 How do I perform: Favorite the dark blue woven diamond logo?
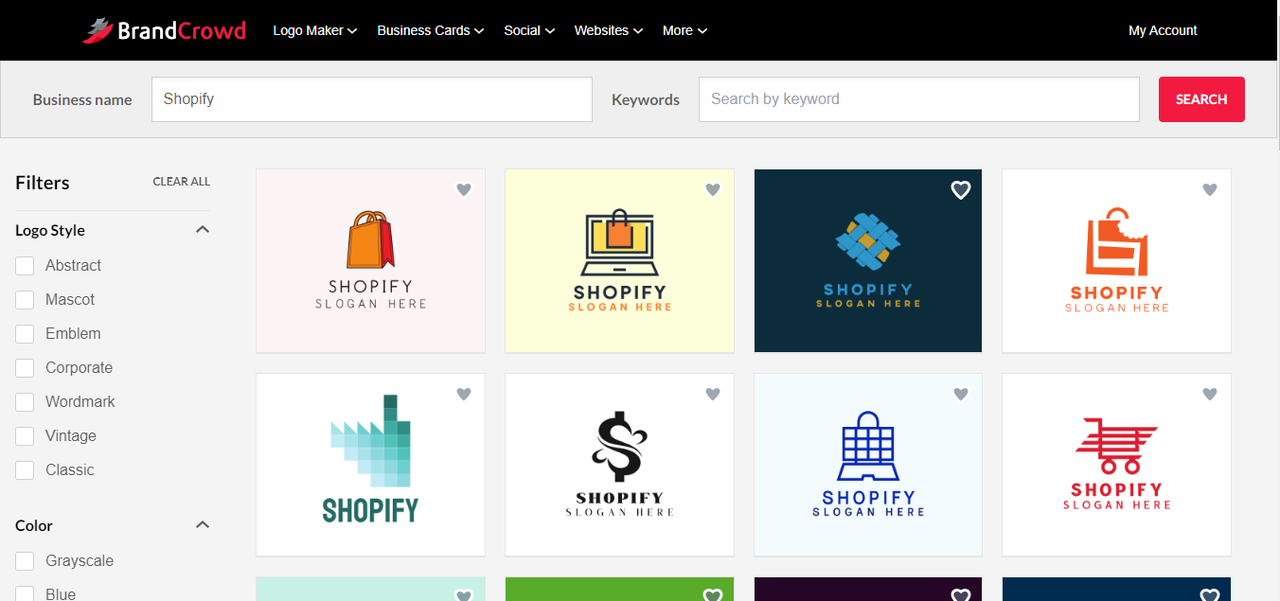(961, 189)
